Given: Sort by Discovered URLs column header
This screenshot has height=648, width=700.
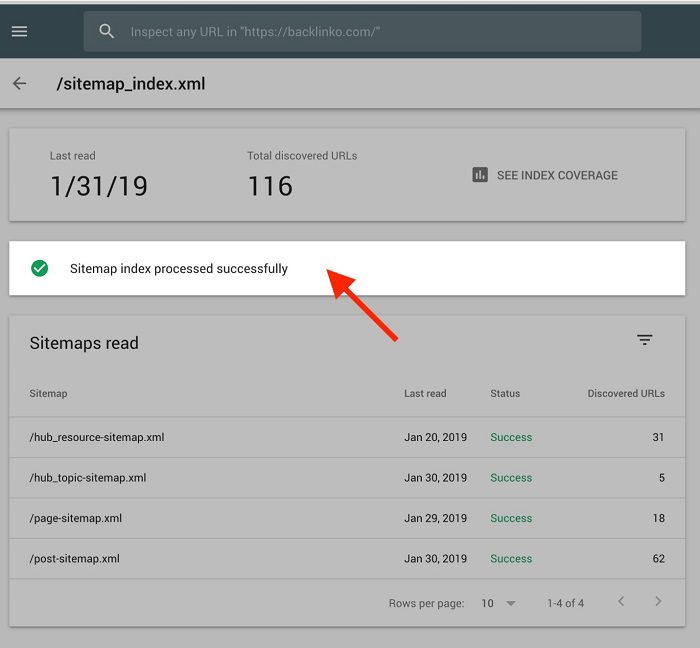Looking at the screenshot, I should [x=626, y=393].
